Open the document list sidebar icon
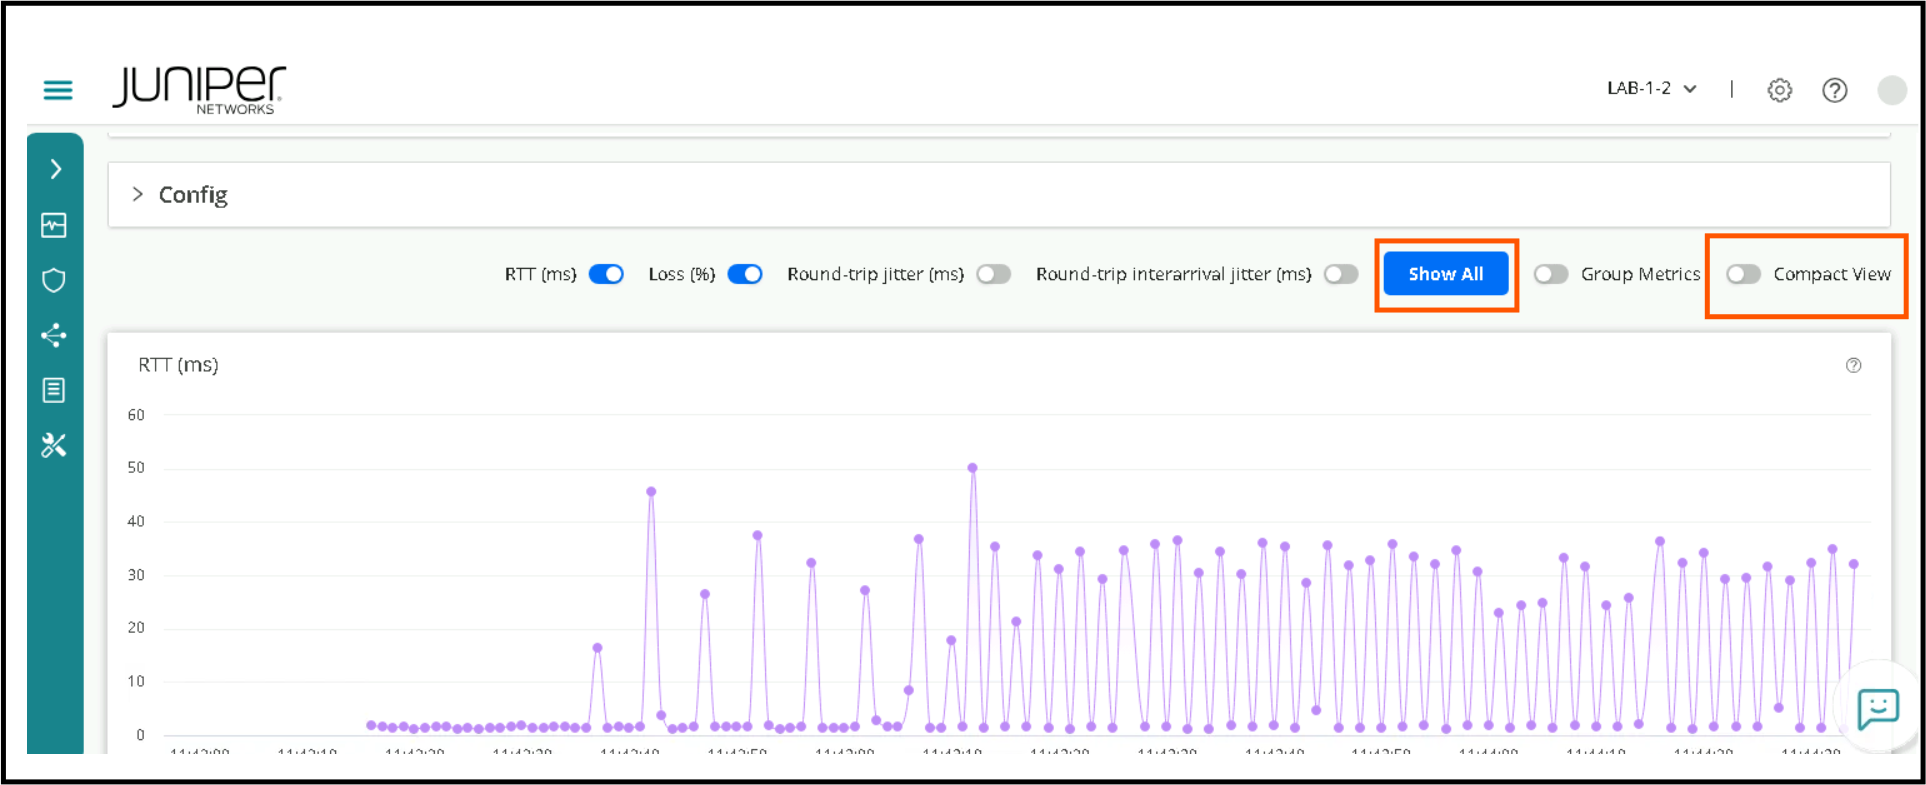The image size is (1926, 785). tap(54, 390)
